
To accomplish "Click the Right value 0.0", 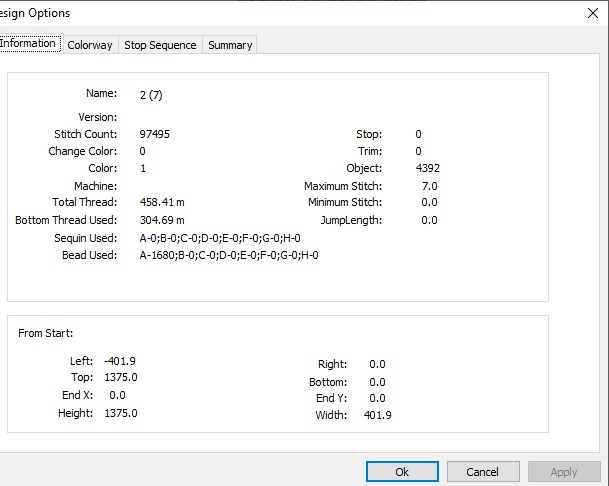I will click(378, 364).
